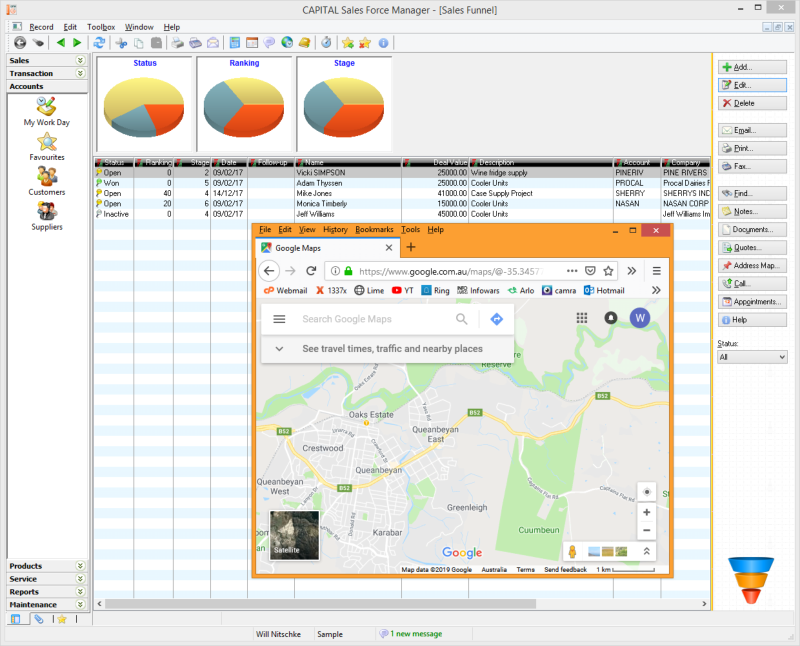The height and width of the screenshot is (646, 800).
Task: Show more bookmarks via the bookmarks bar chevron
Action: point(656,290)
